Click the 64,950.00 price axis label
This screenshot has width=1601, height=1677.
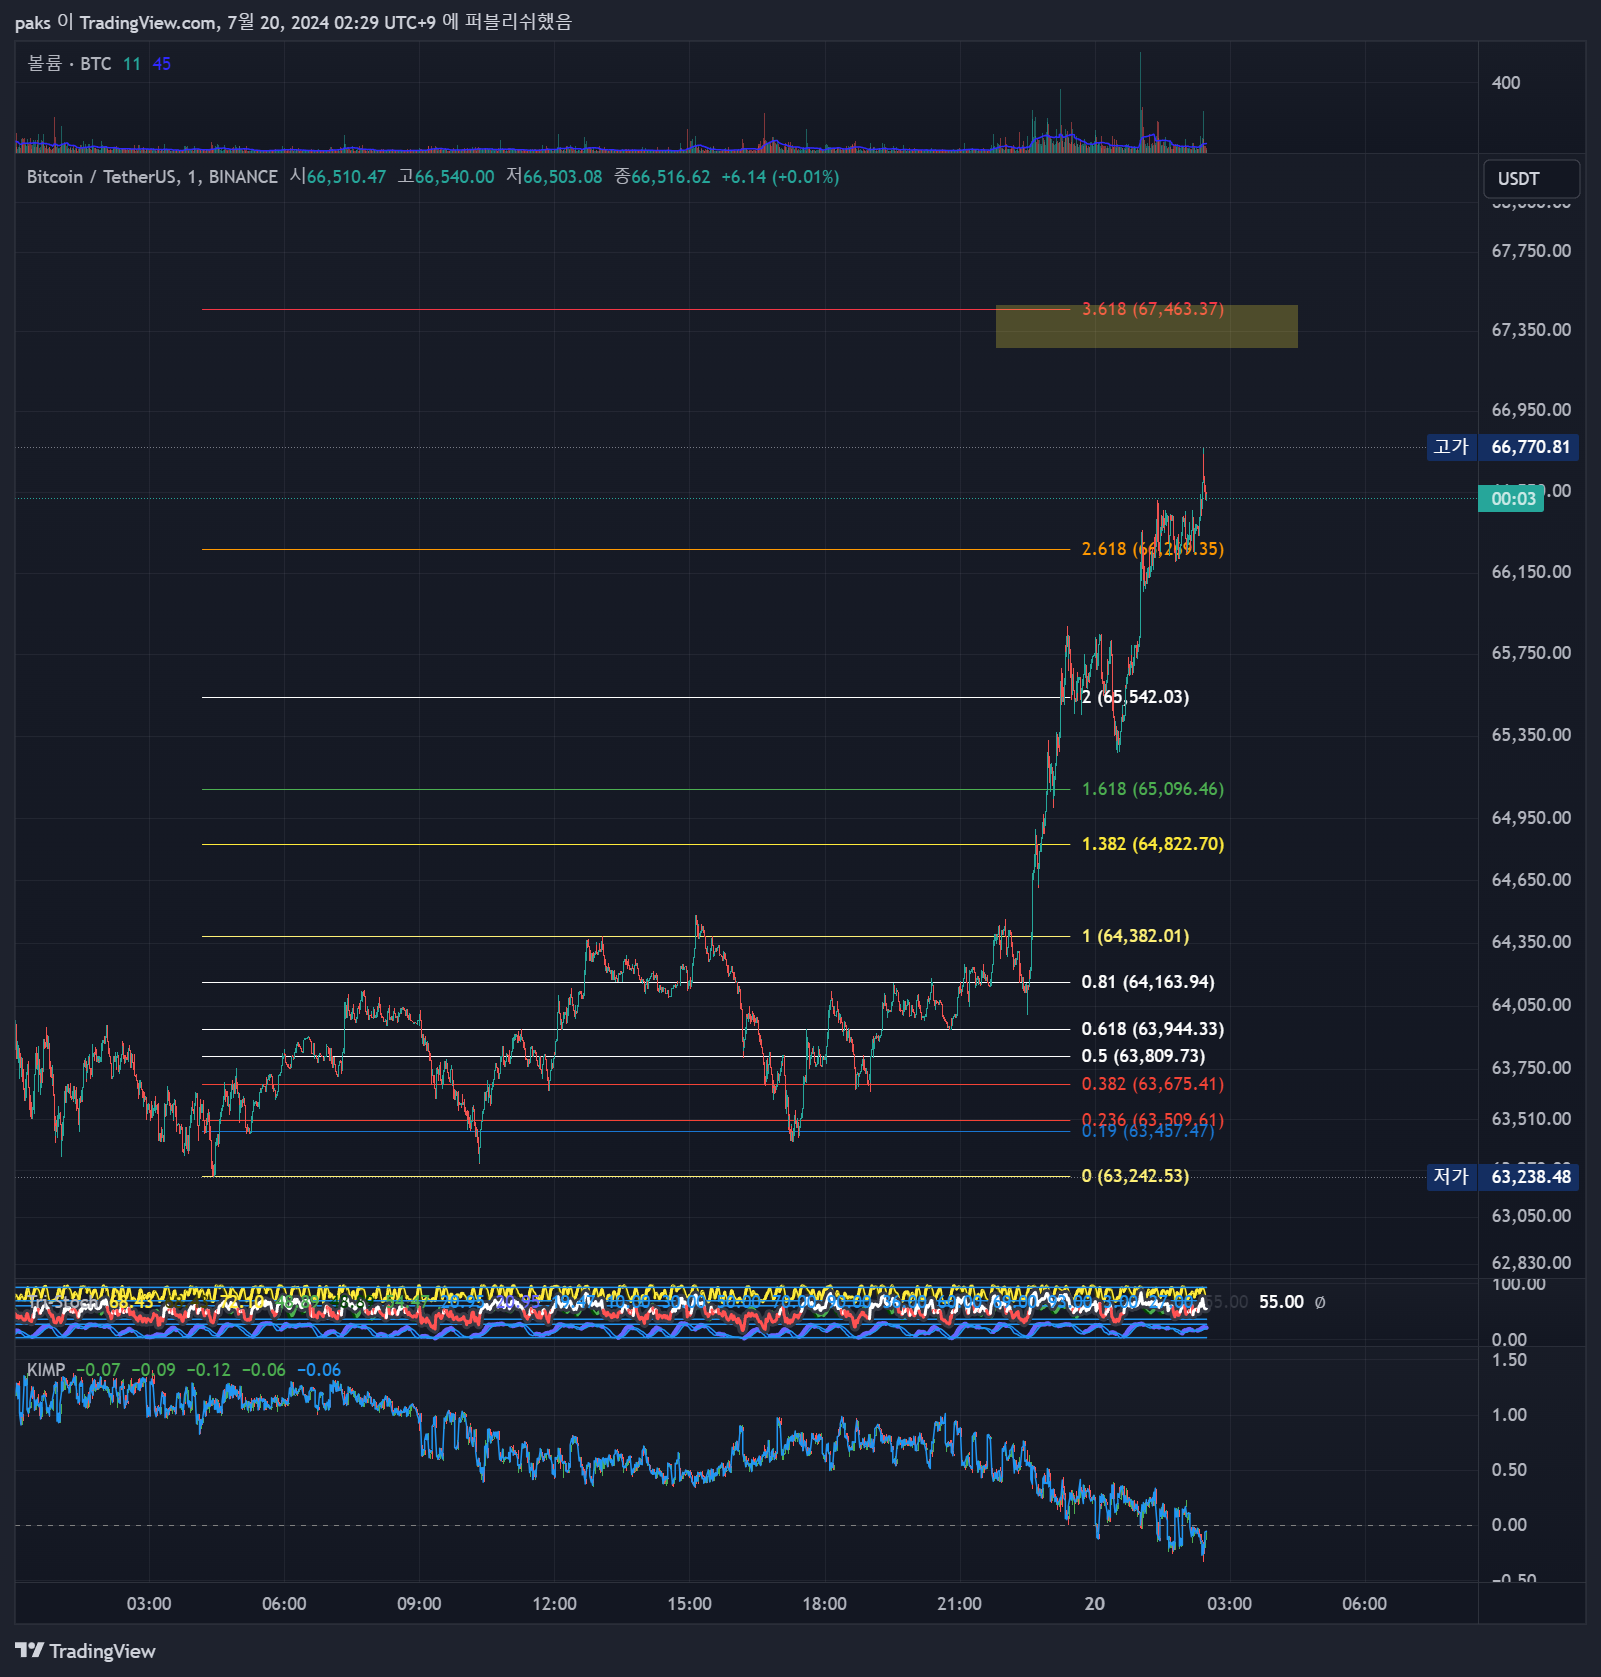click(1531, 818)
